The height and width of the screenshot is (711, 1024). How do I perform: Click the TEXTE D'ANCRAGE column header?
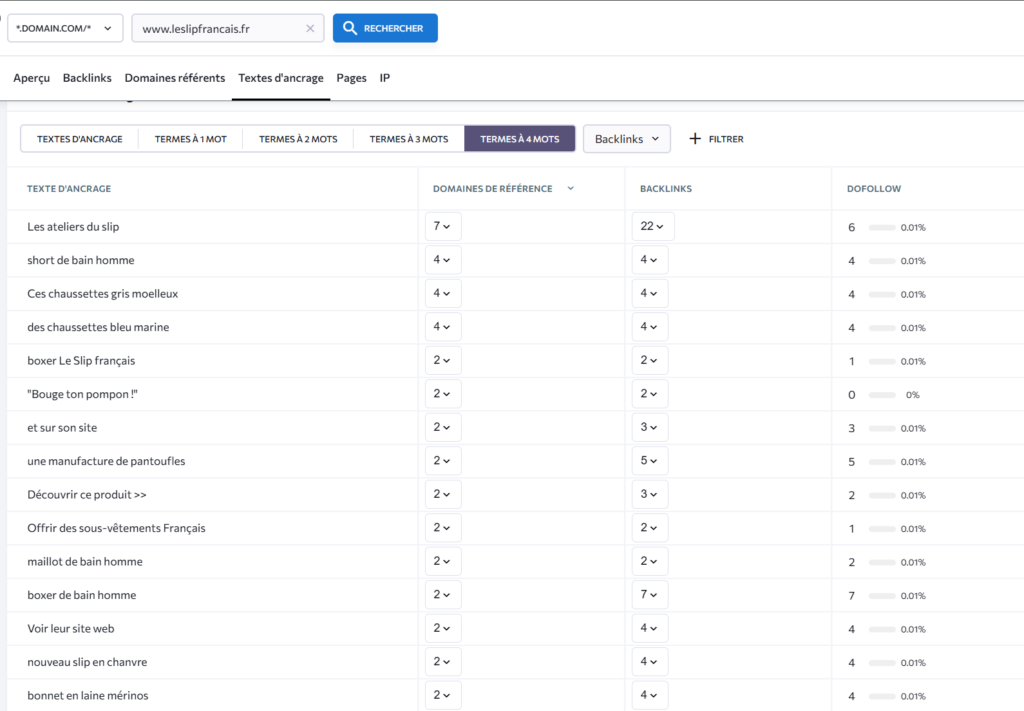69,189
